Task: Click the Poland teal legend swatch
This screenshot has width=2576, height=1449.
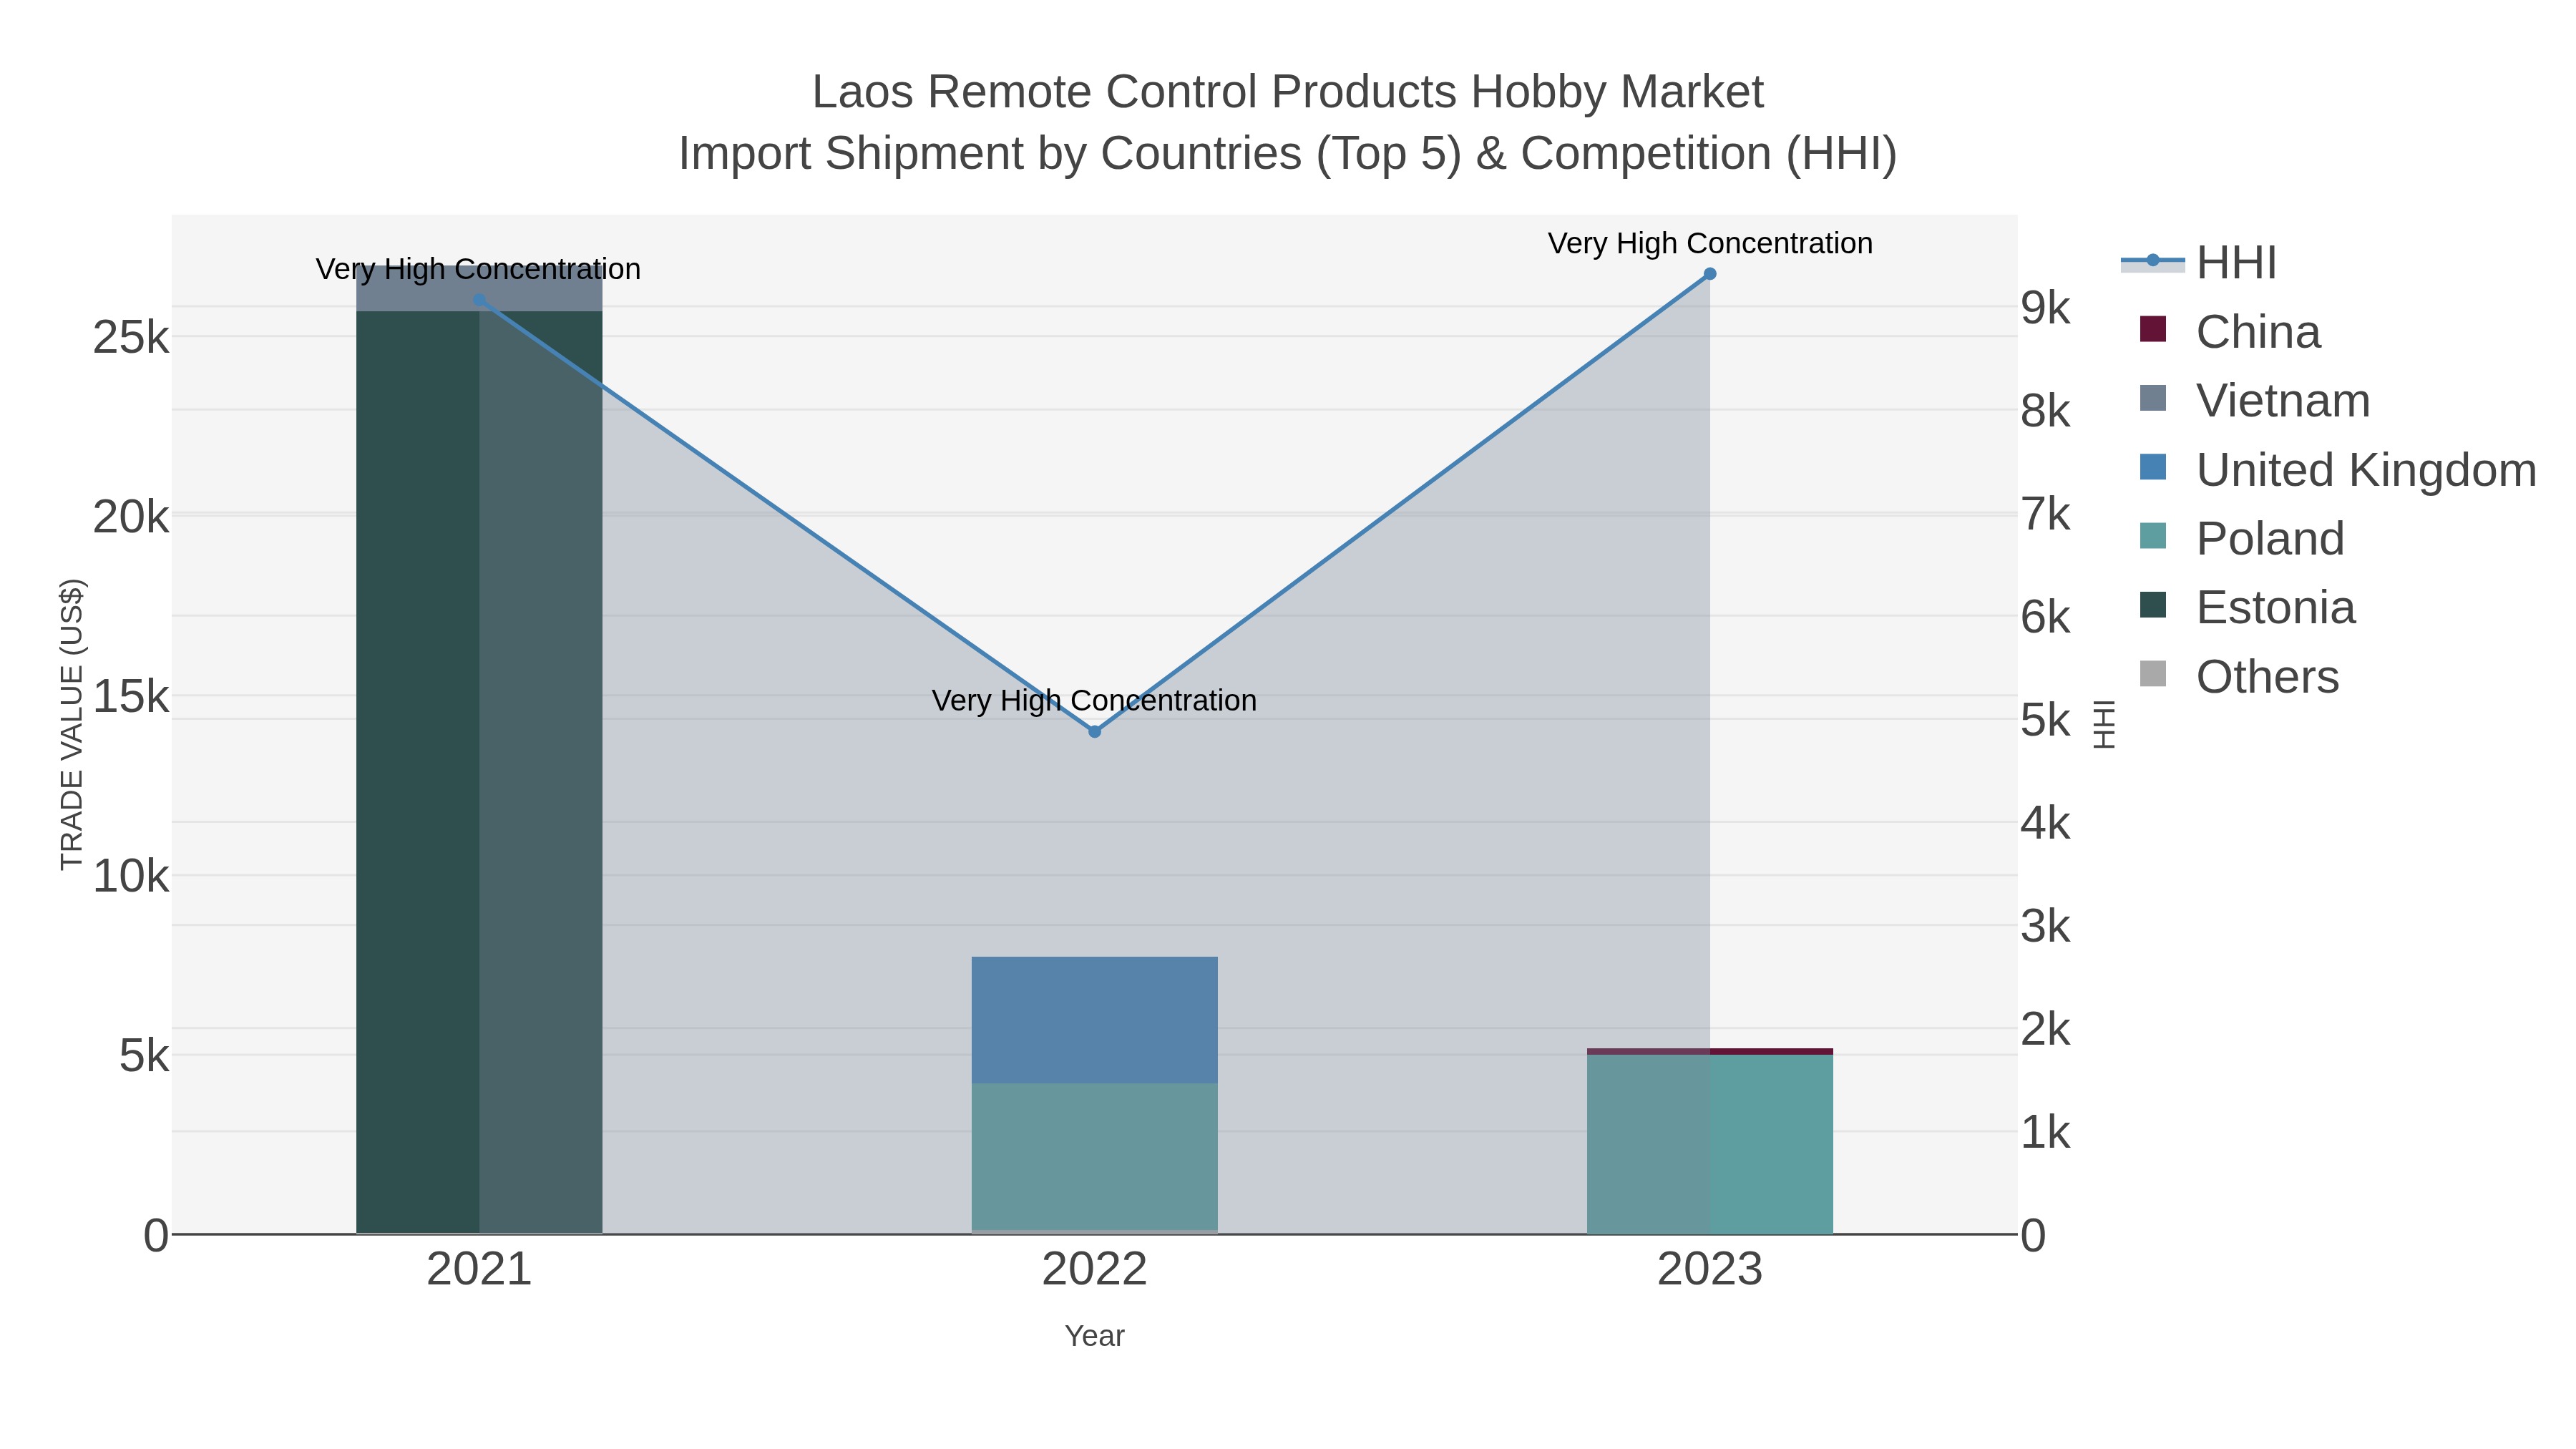Action: [2153, 537]
